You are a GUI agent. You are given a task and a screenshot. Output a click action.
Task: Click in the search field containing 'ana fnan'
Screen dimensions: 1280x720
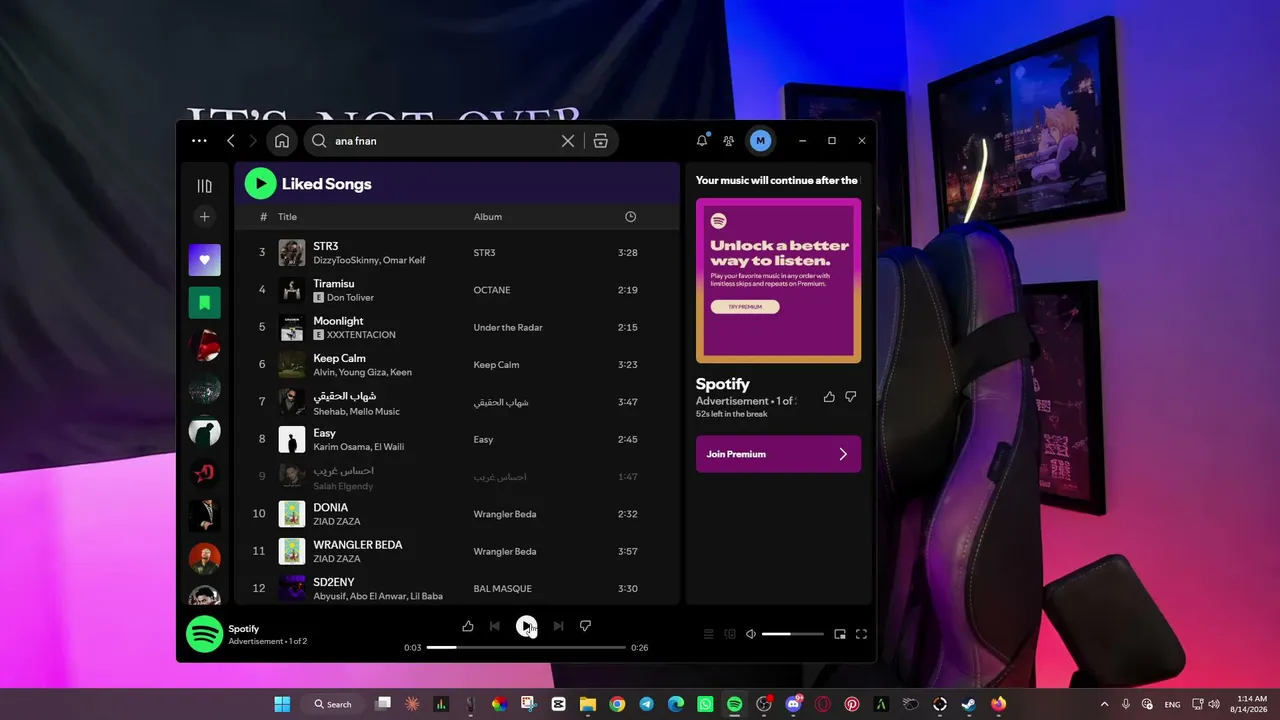coord(443,141)
